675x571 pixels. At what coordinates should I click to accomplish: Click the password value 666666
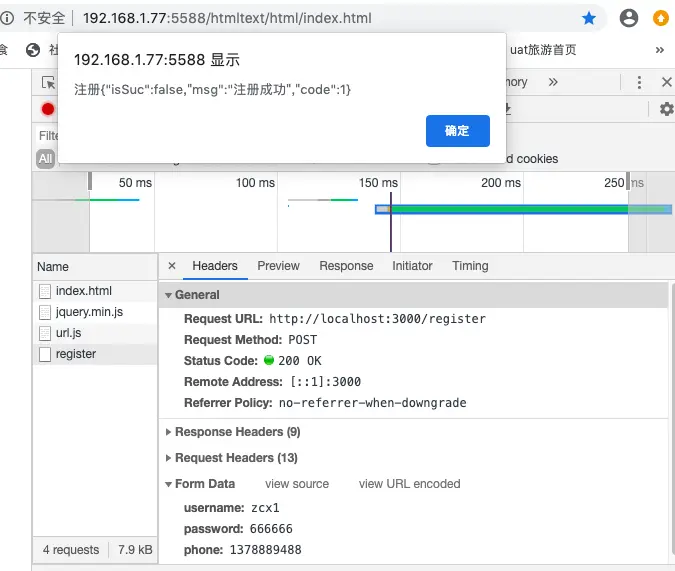point(271,529)
